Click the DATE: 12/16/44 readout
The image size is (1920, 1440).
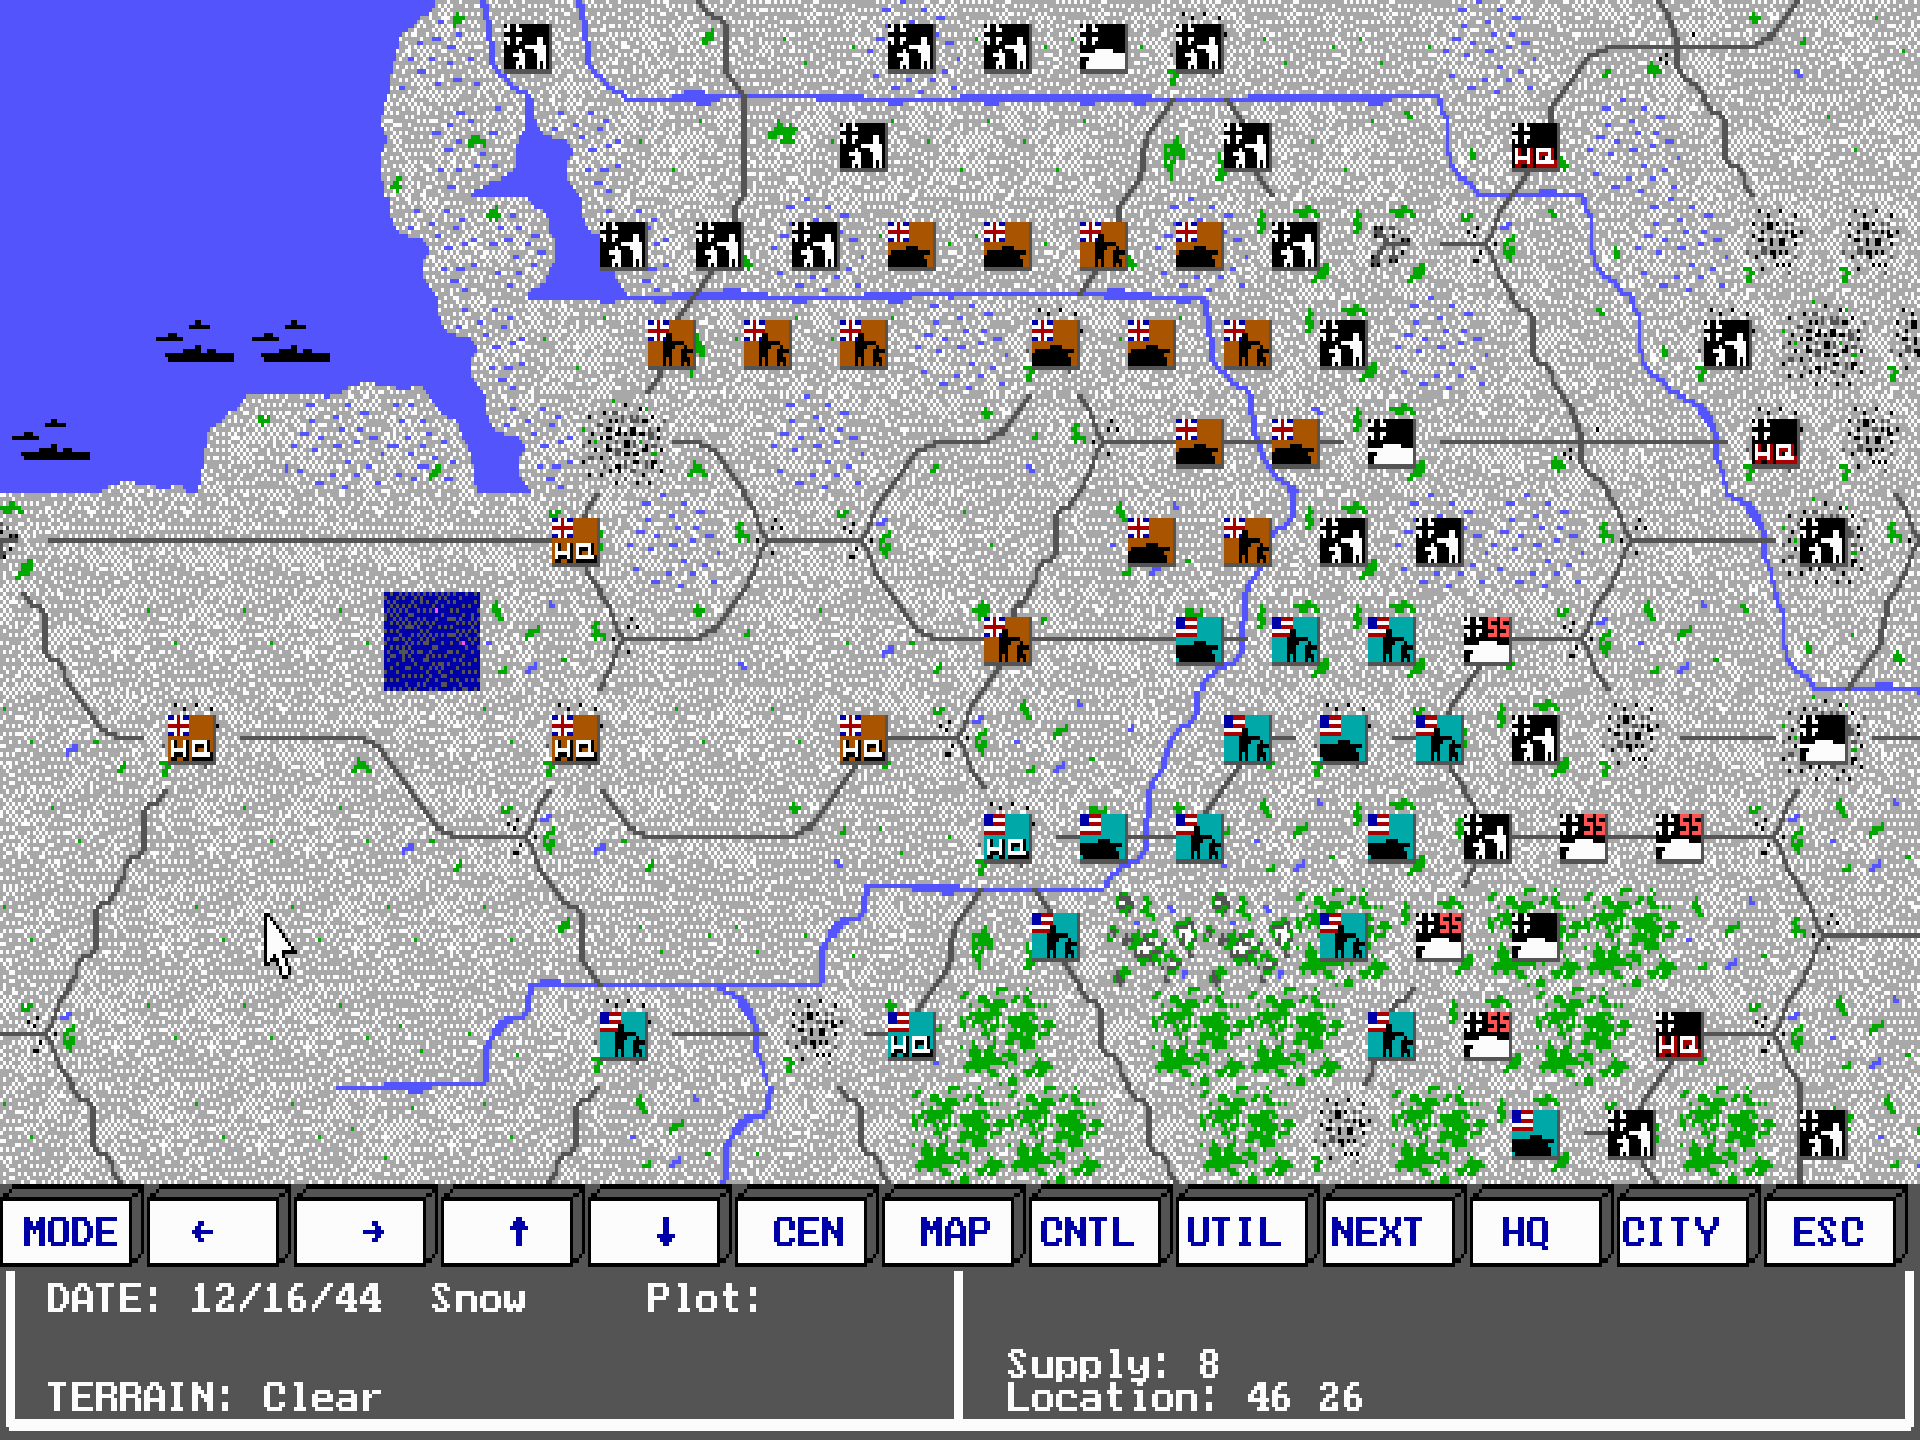click(214, 1298)
